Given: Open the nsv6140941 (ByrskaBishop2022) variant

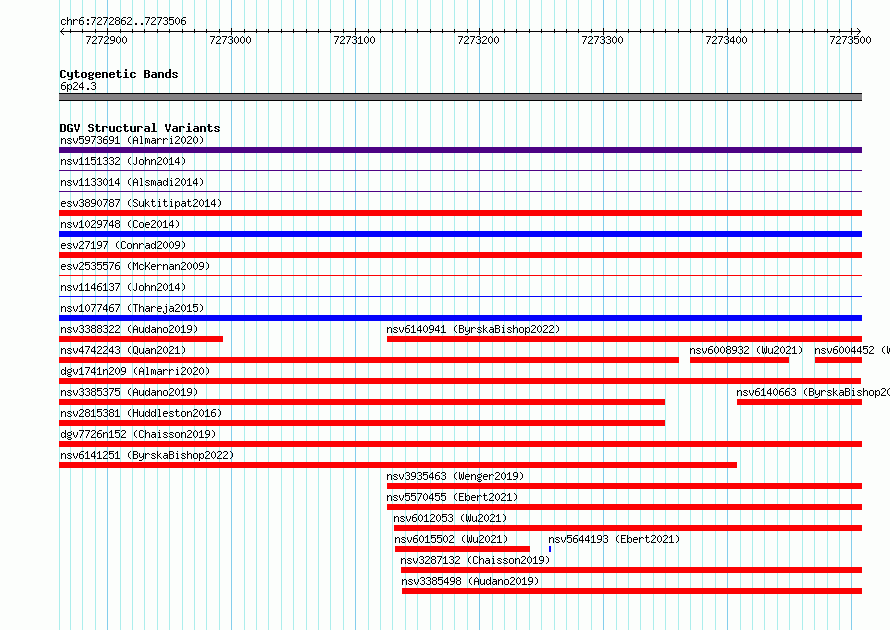Looking at the screenshot, I should [x=473, y=329].
